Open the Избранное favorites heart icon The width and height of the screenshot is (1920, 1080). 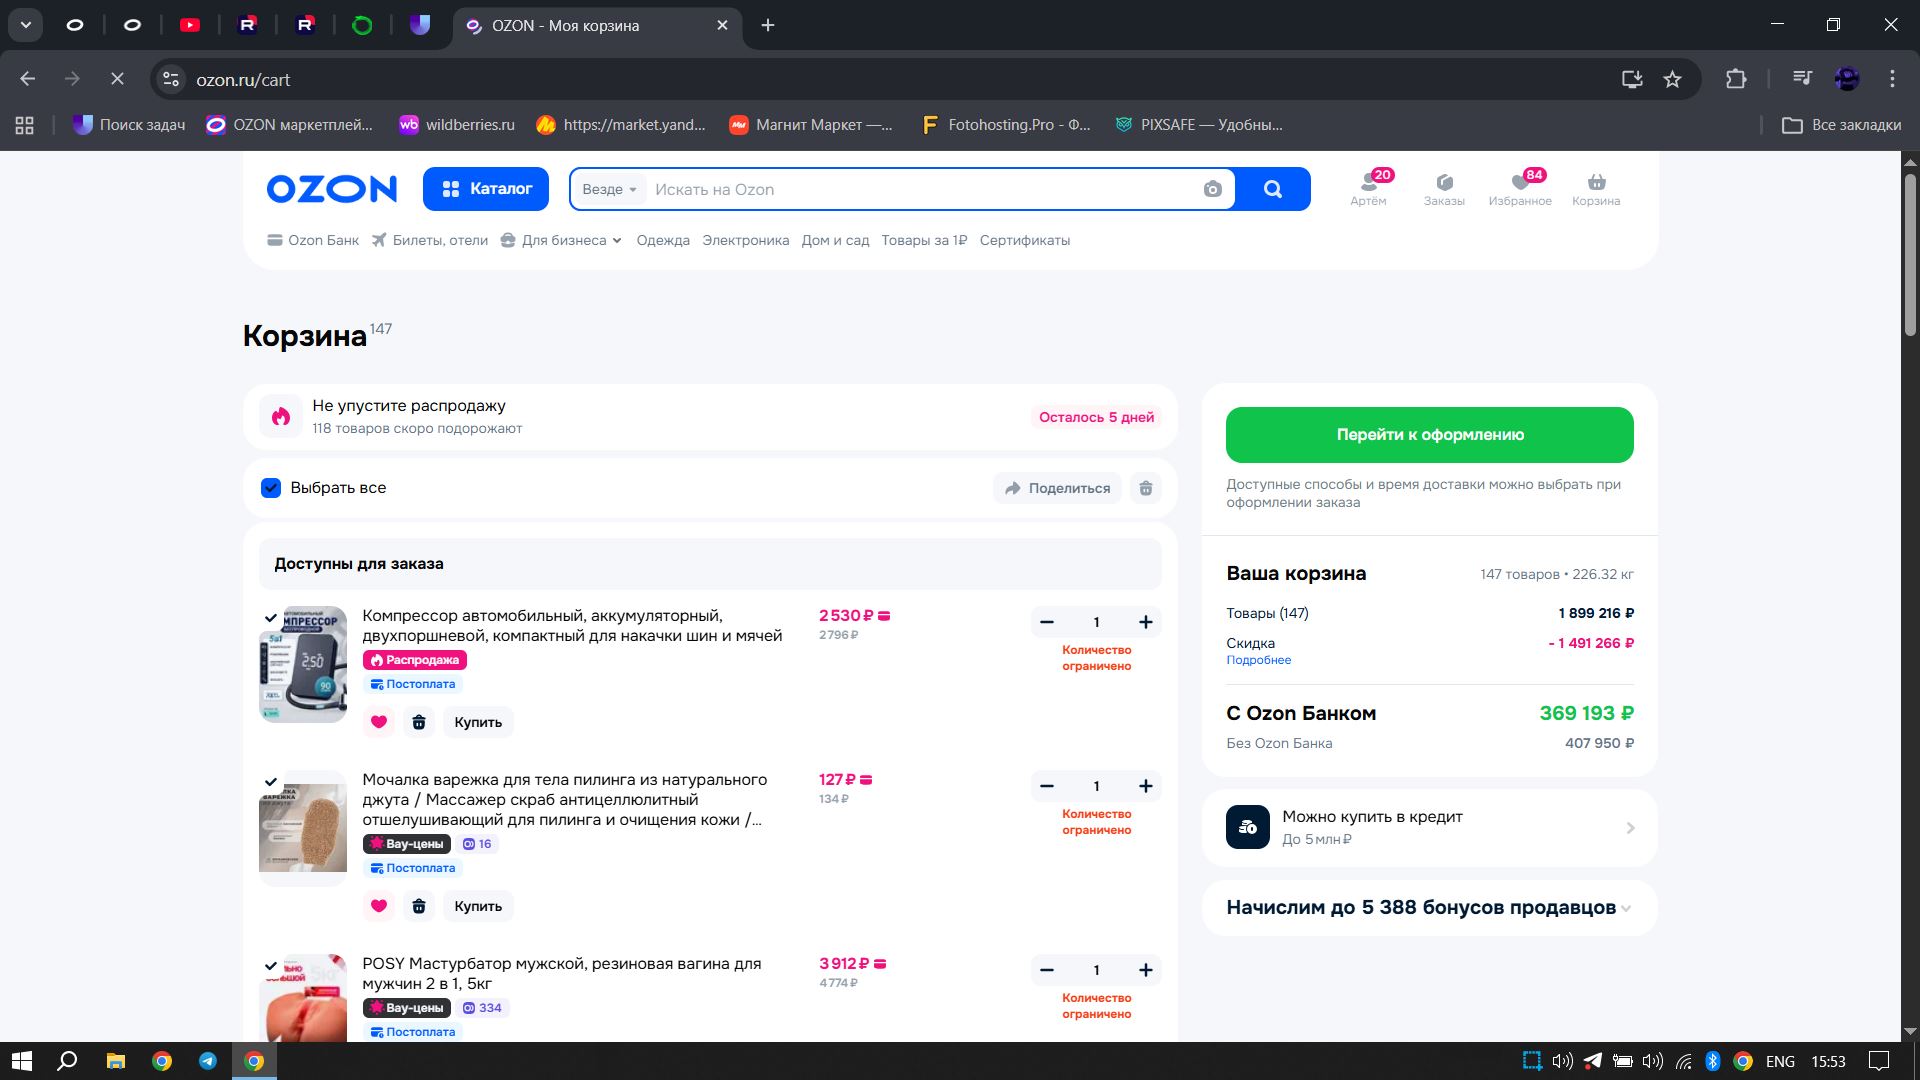1519,183
